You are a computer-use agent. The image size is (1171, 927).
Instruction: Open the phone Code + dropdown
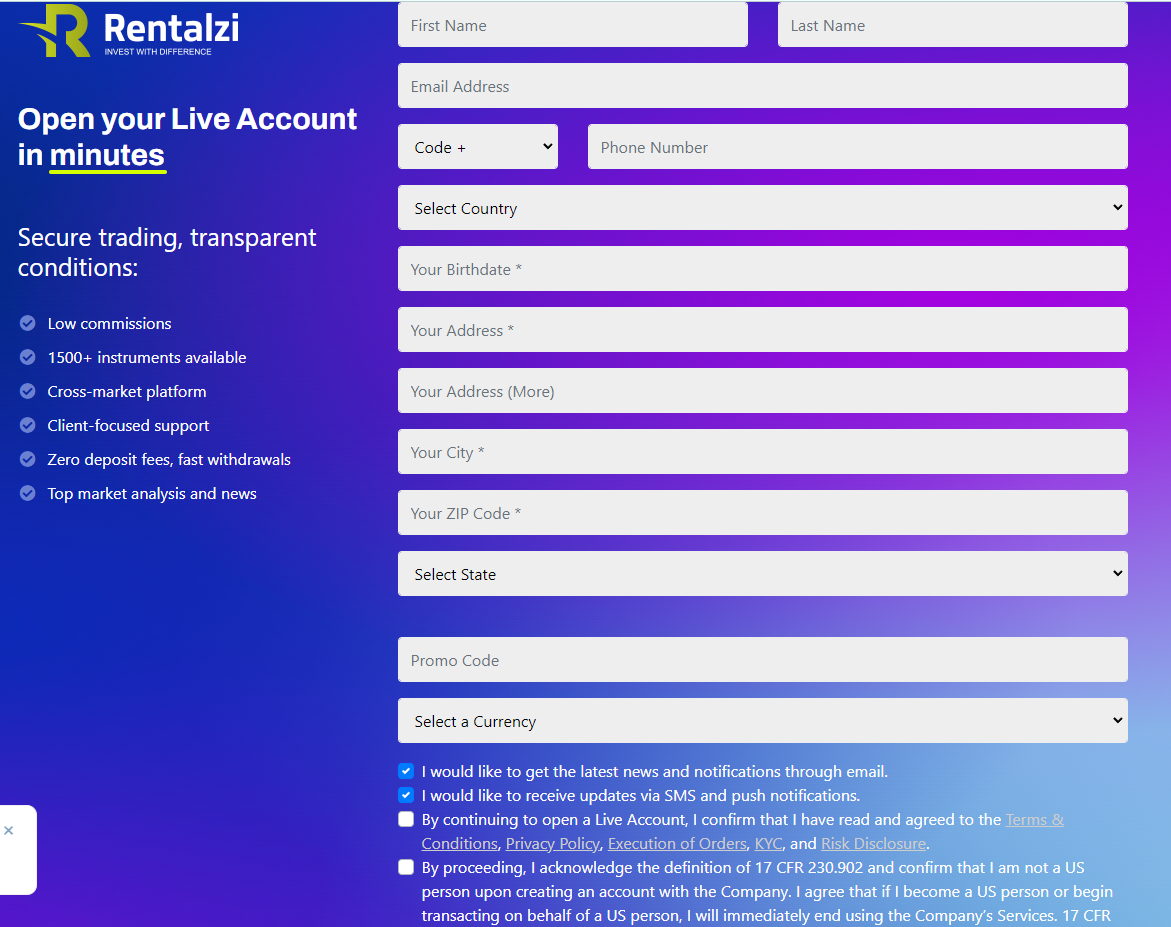(x=478, y=147)
